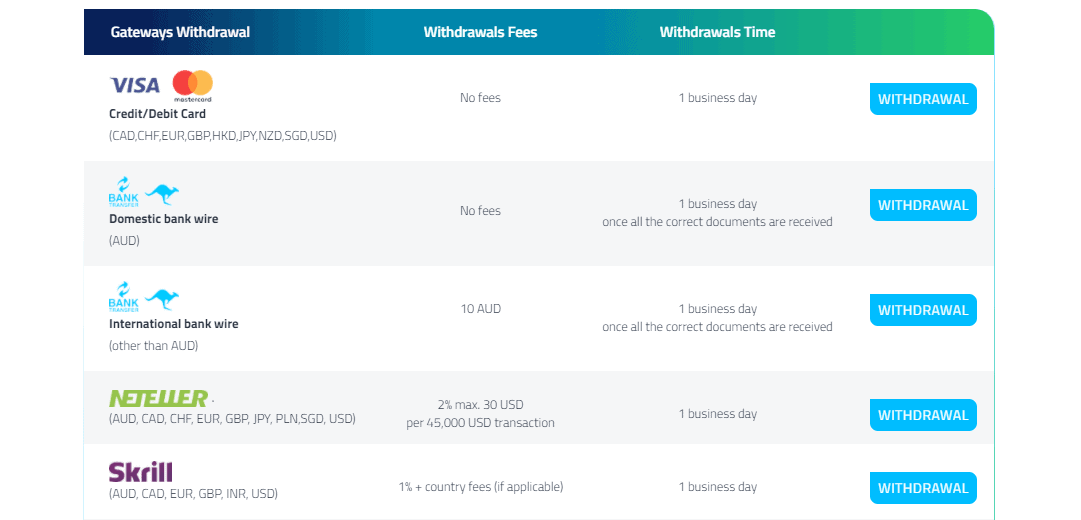Click WITHDRAWAL button for Credit/Debit Card

tap(923, 99)
